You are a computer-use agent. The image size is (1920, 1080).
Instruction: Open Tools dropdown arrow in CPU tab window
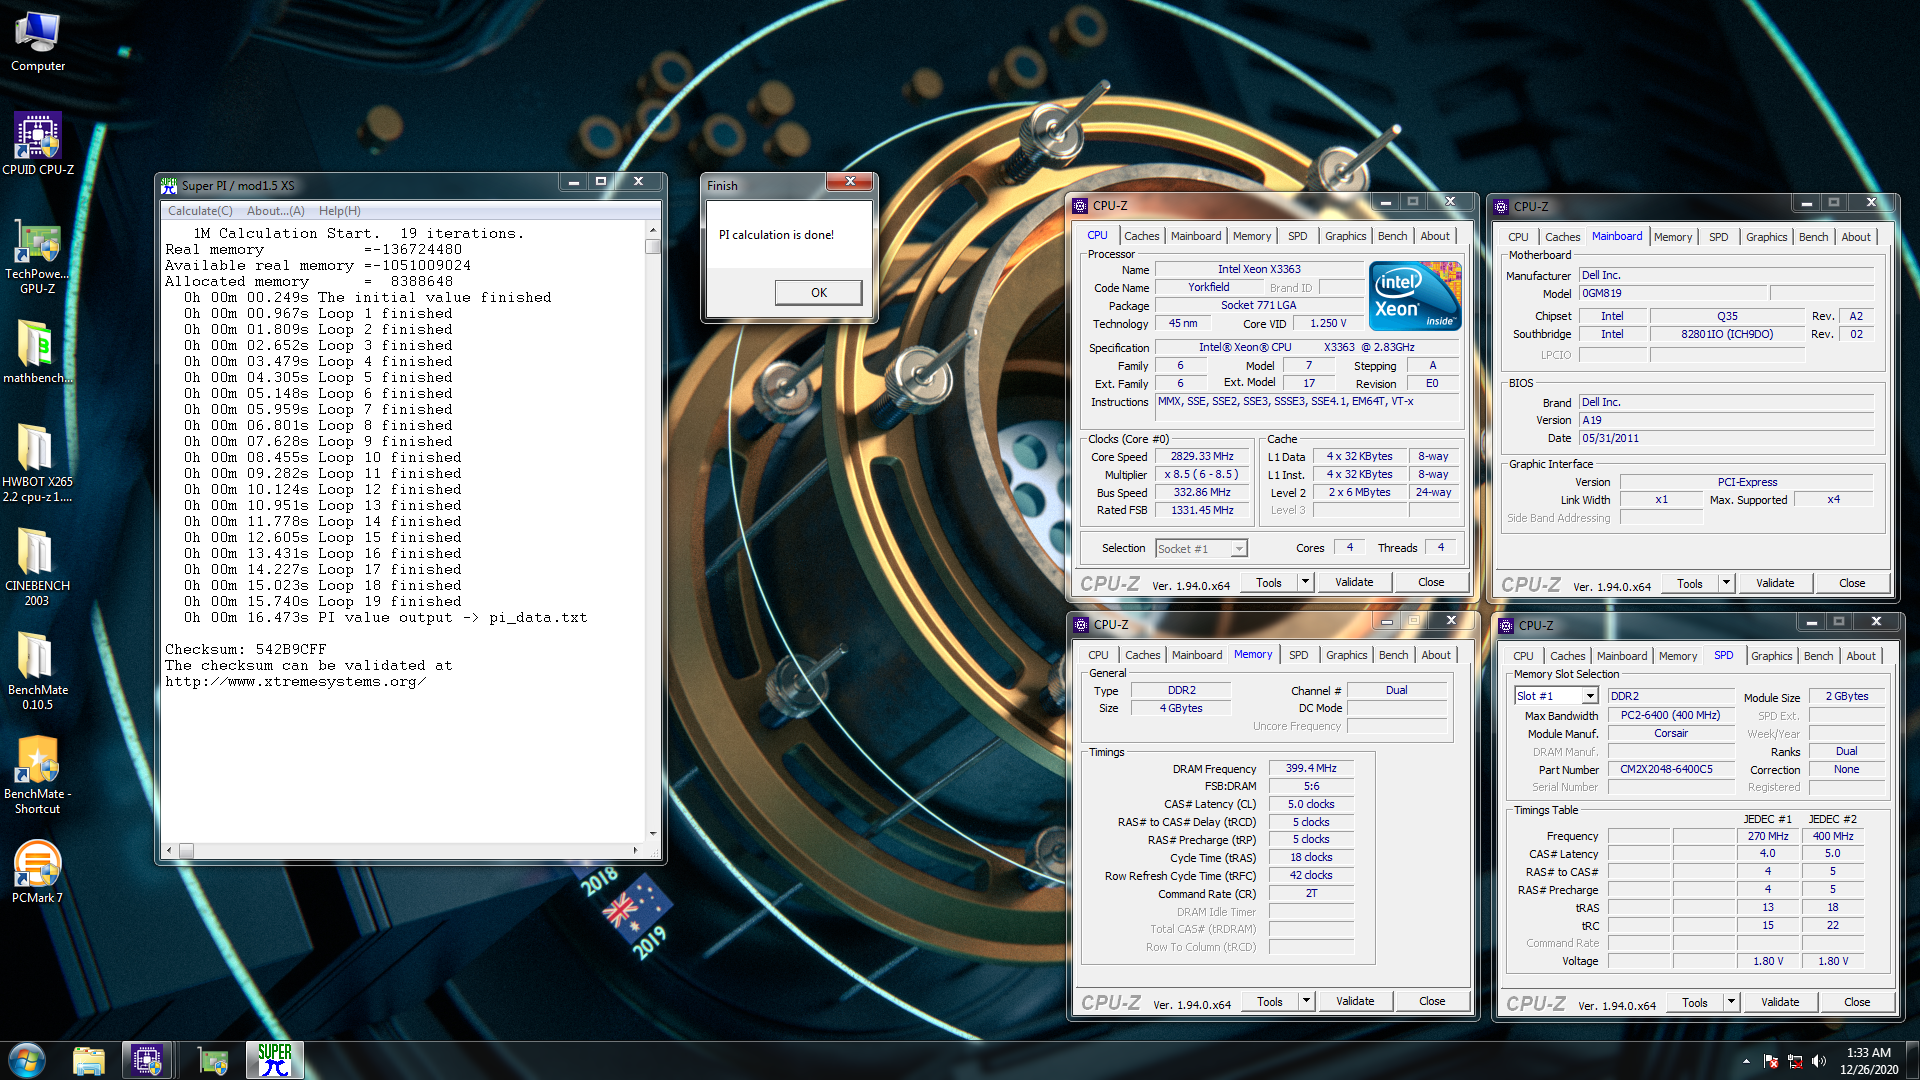pyautogui.click(x=1305, y=582)
